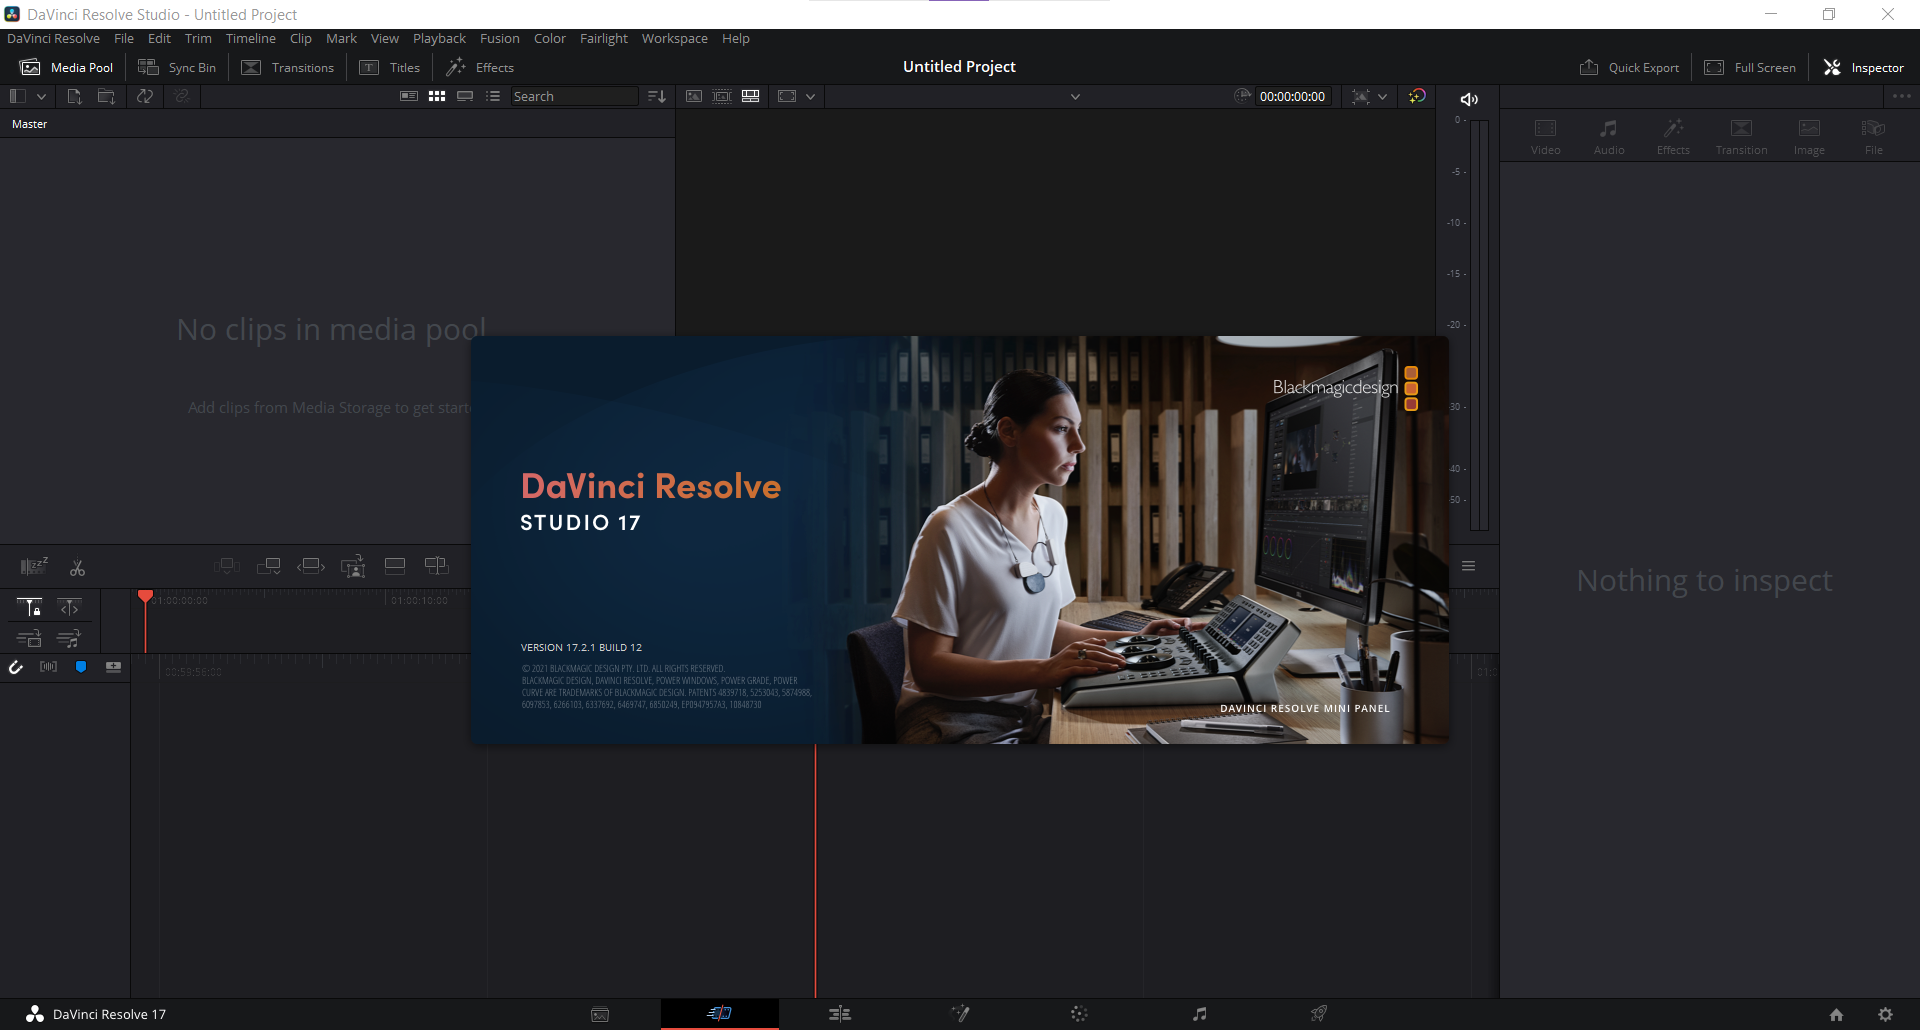This screenshot has height=1030, width=1920.
Task: Toggle the bin list sidebar icon
Action: 17,96
